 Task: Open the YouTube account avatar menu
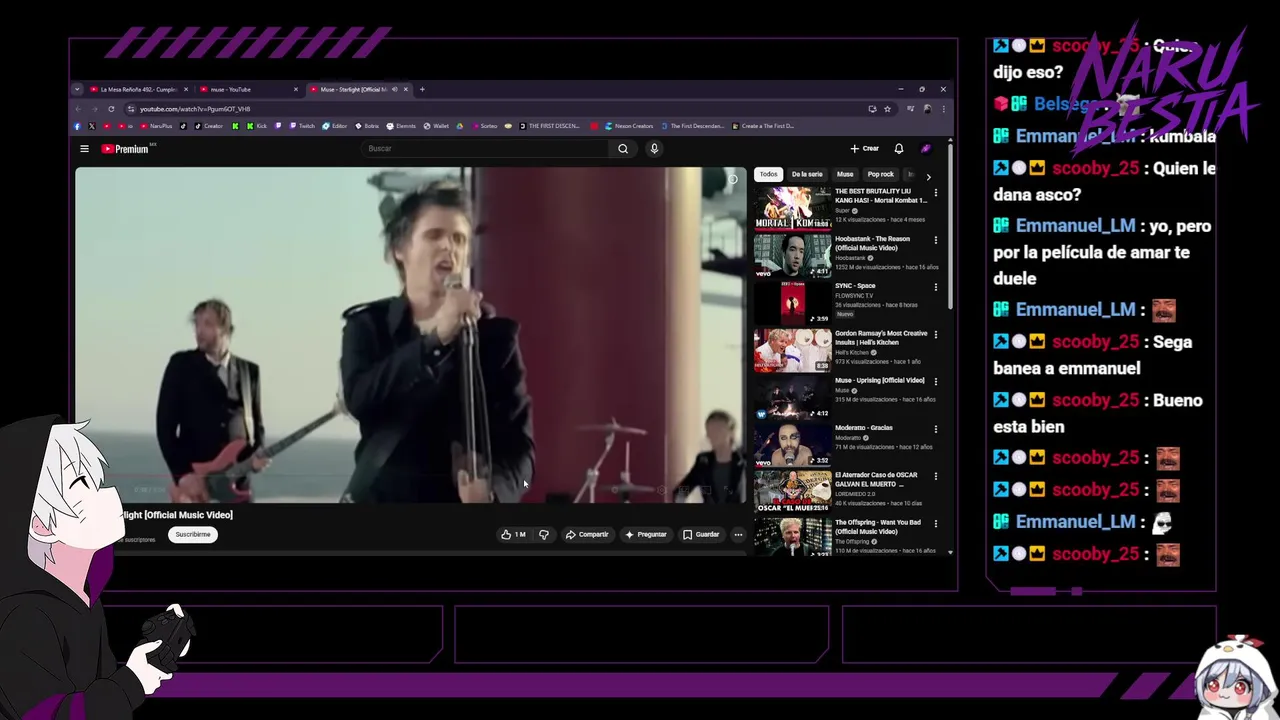pyautogui.click(x=926, y=149)
